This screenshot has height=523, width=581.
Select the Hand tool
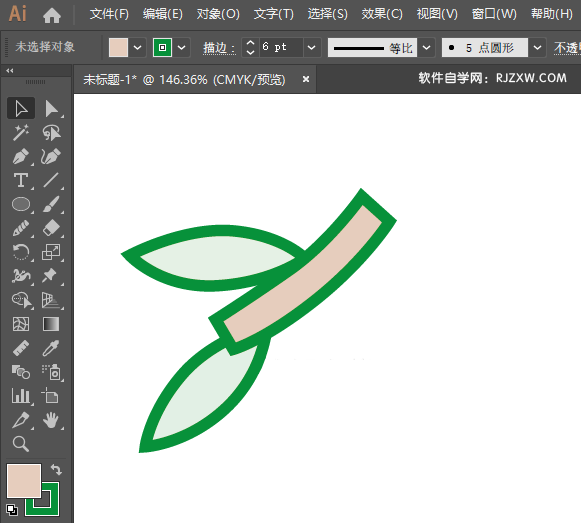click(51, 420)
